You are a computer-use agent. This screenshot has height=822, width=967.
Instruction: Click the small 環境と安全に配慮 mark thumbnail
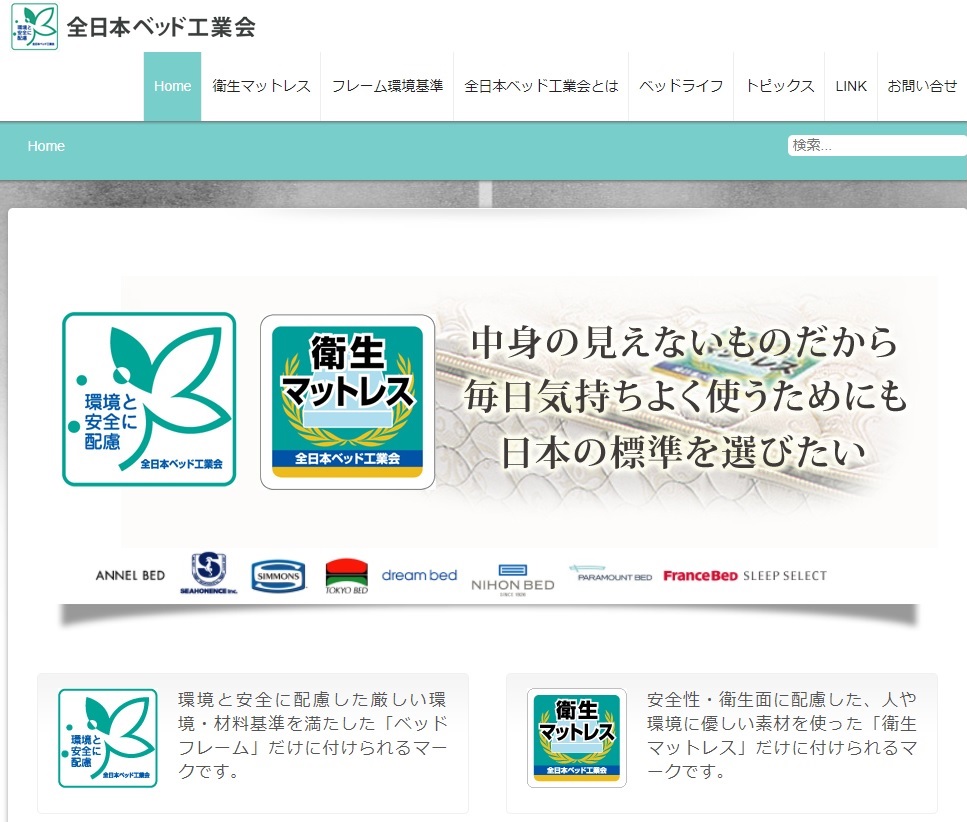pyautogui.click(x=108, y=738)
